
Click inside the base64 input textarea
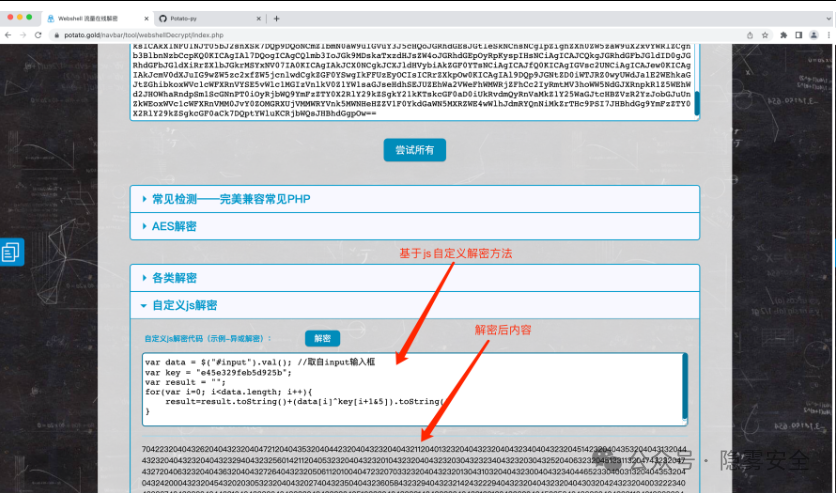click(414, 82)
